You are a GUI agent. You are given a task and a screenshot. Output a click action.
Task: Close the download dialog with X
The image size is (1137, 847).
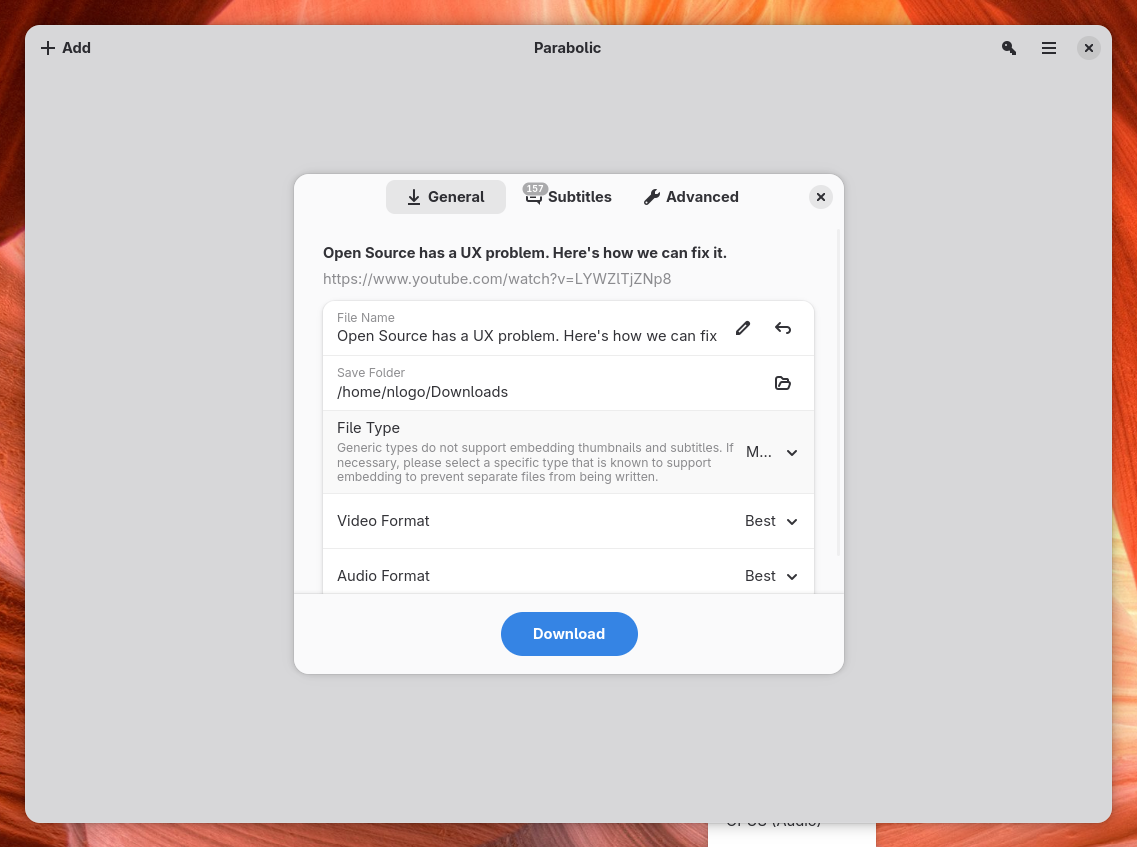tap(820, 197)
